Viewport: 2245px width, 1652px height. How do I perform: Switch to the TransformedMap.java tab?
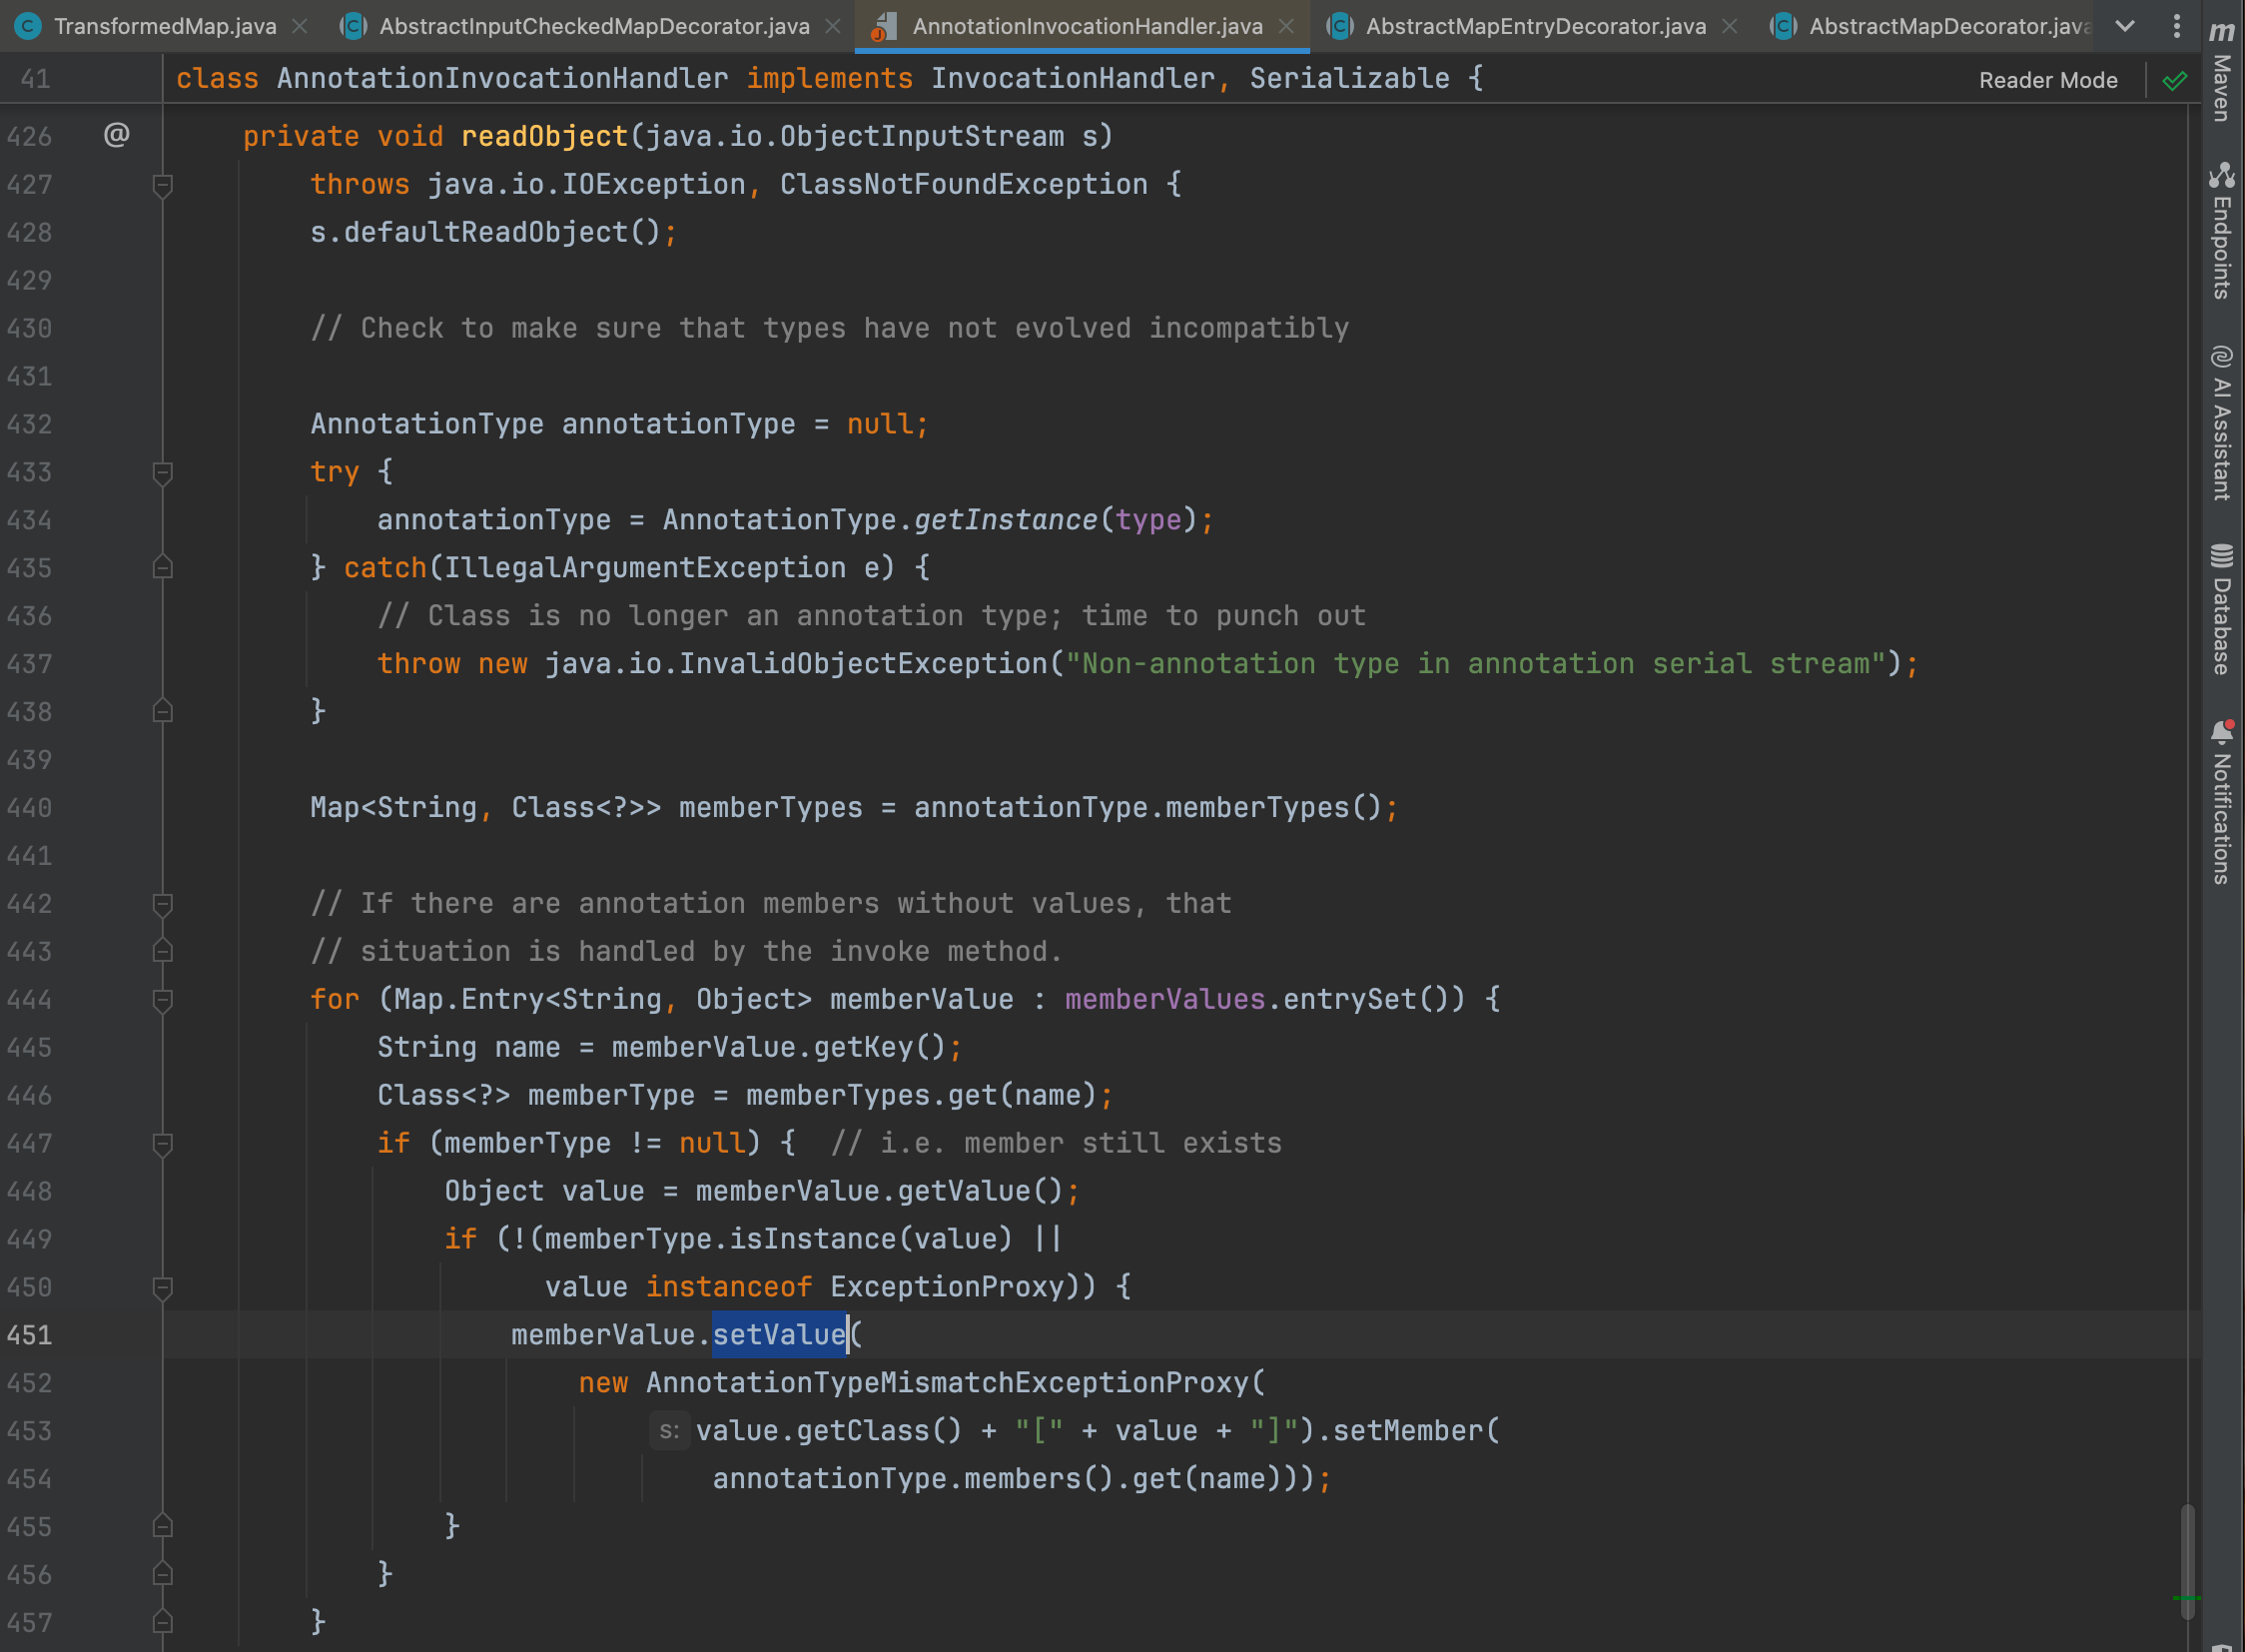point(164,26)
